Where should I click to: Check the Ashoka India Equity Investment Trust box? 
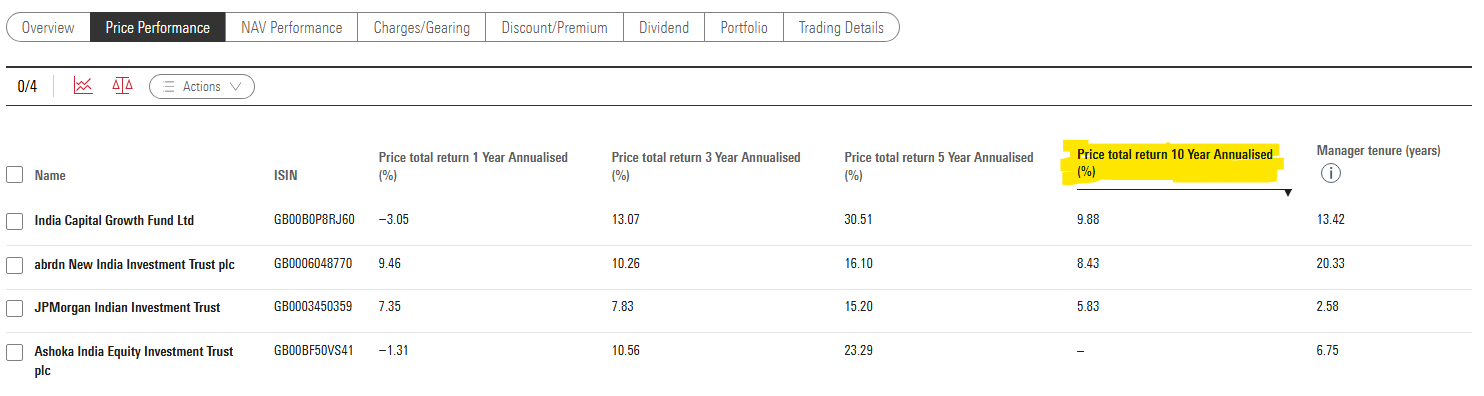[x=14, y=352]
